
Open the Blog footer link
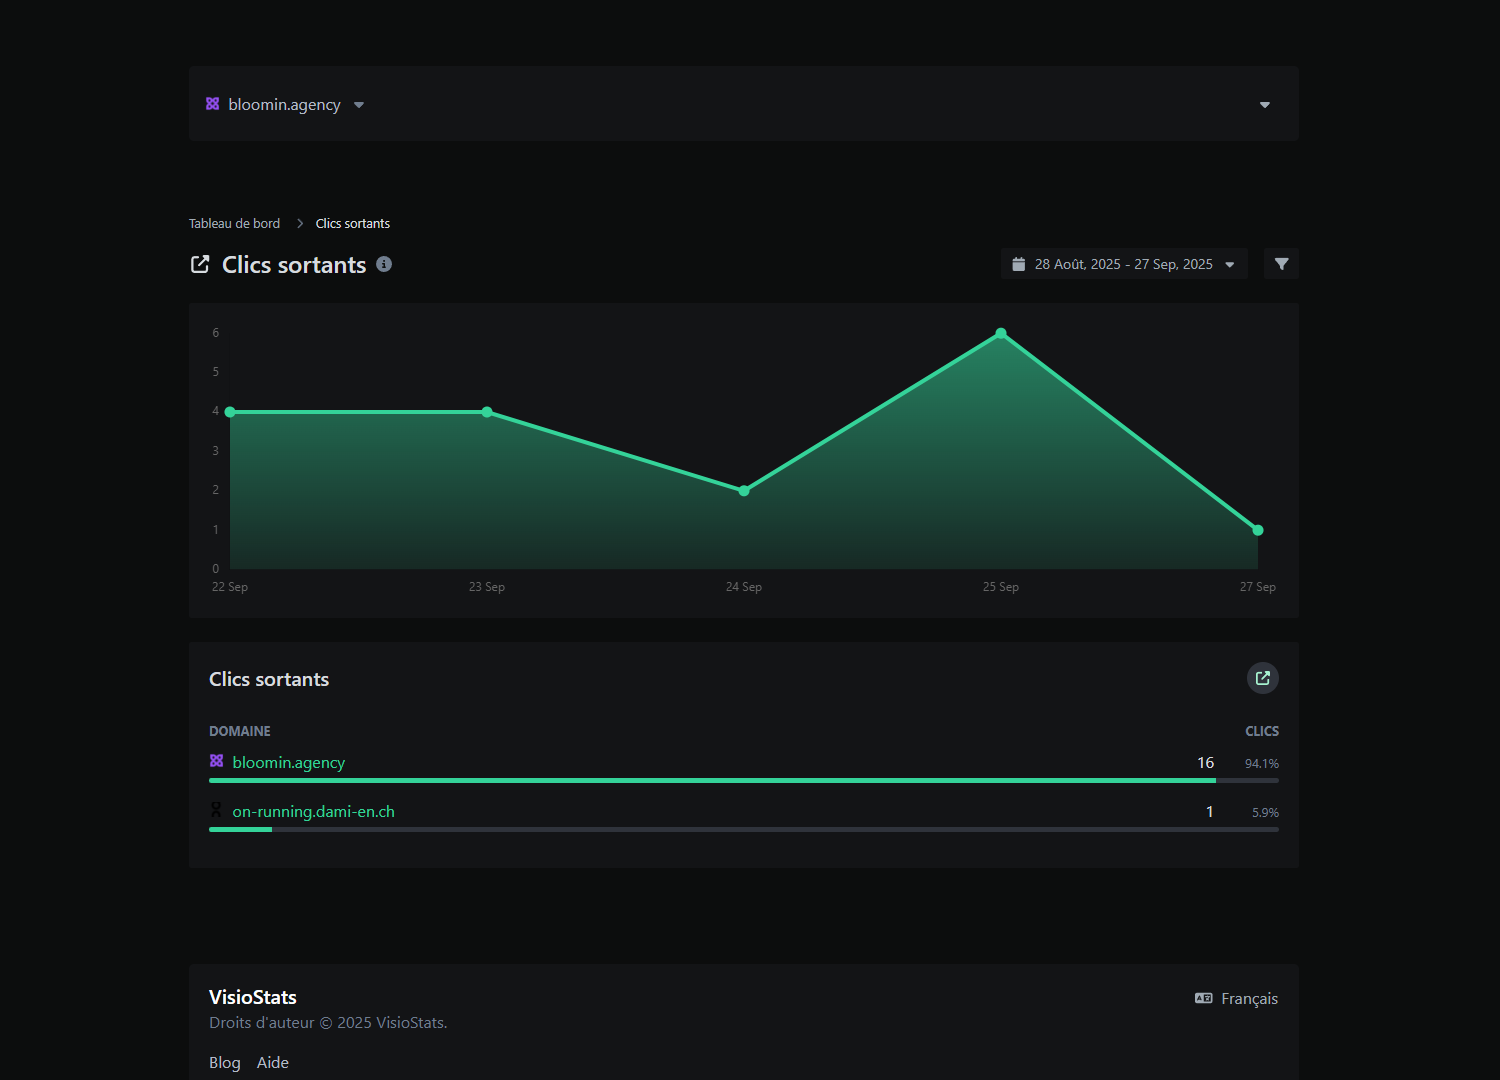224,1062
